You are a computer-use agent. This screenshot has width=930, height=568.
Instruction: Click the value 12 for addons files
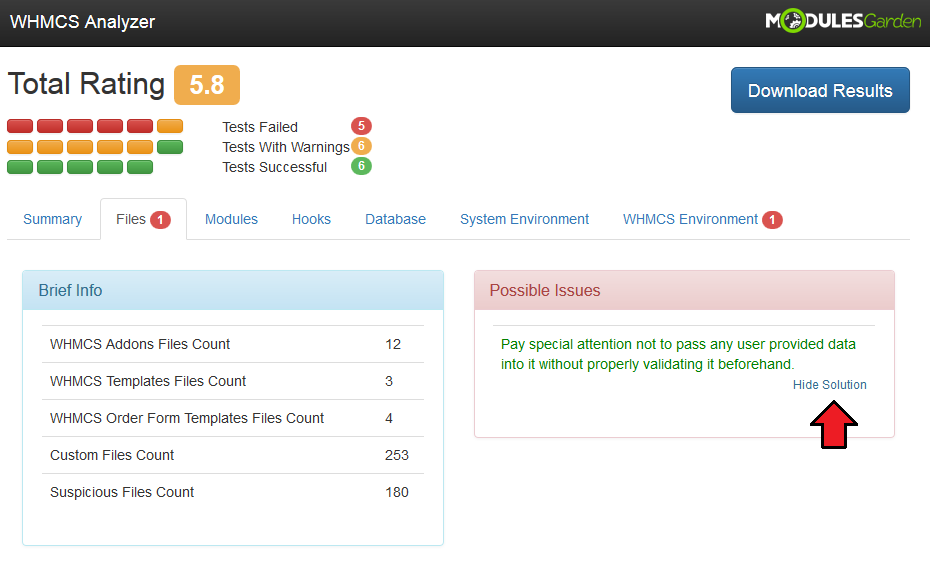coord(393,344)
